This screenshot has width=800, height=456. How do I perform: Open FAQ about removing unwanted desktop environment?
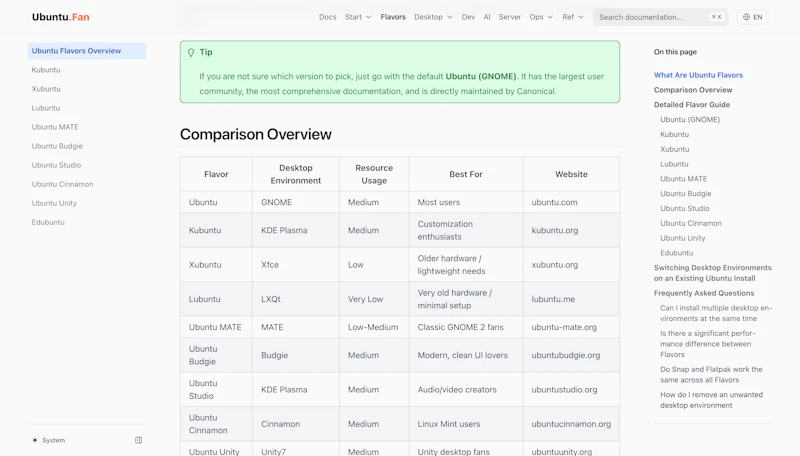click(x=711, y=400)
